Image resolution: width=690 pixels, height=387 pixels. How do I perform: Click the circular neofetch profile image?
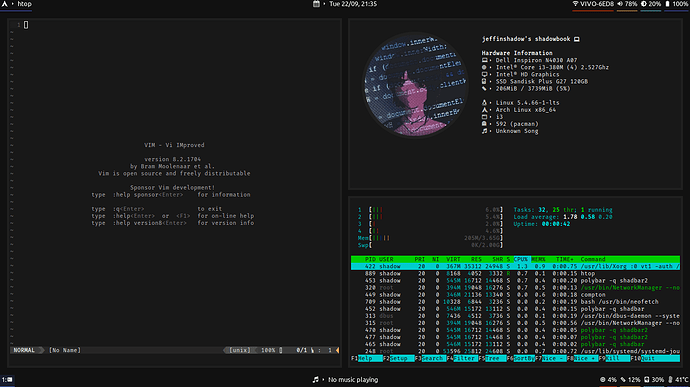(x=415, y=84)
